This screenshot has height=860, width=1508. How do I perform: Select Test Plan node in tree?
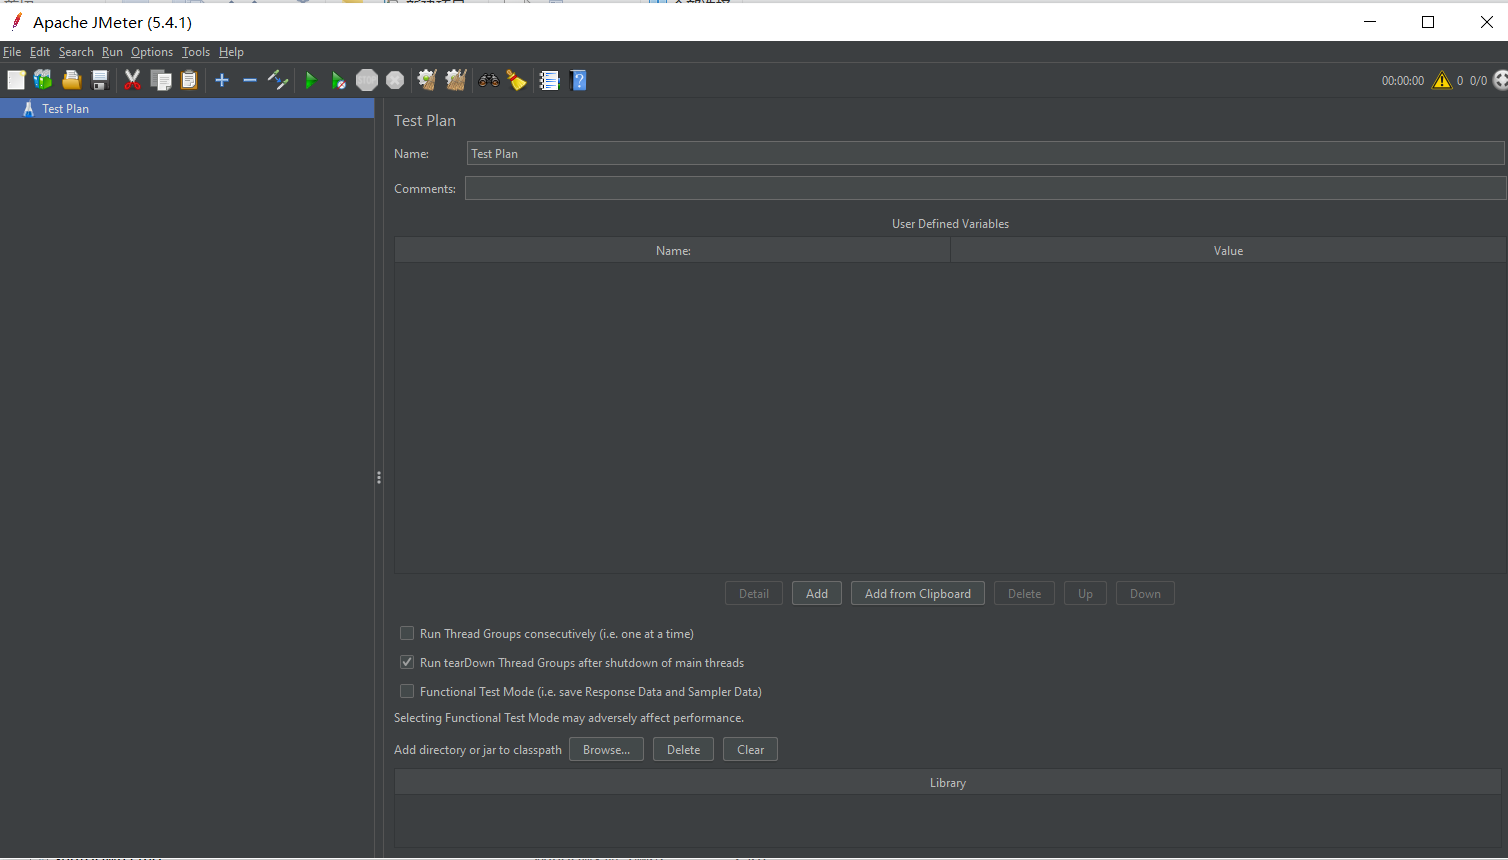coord(187,108)
